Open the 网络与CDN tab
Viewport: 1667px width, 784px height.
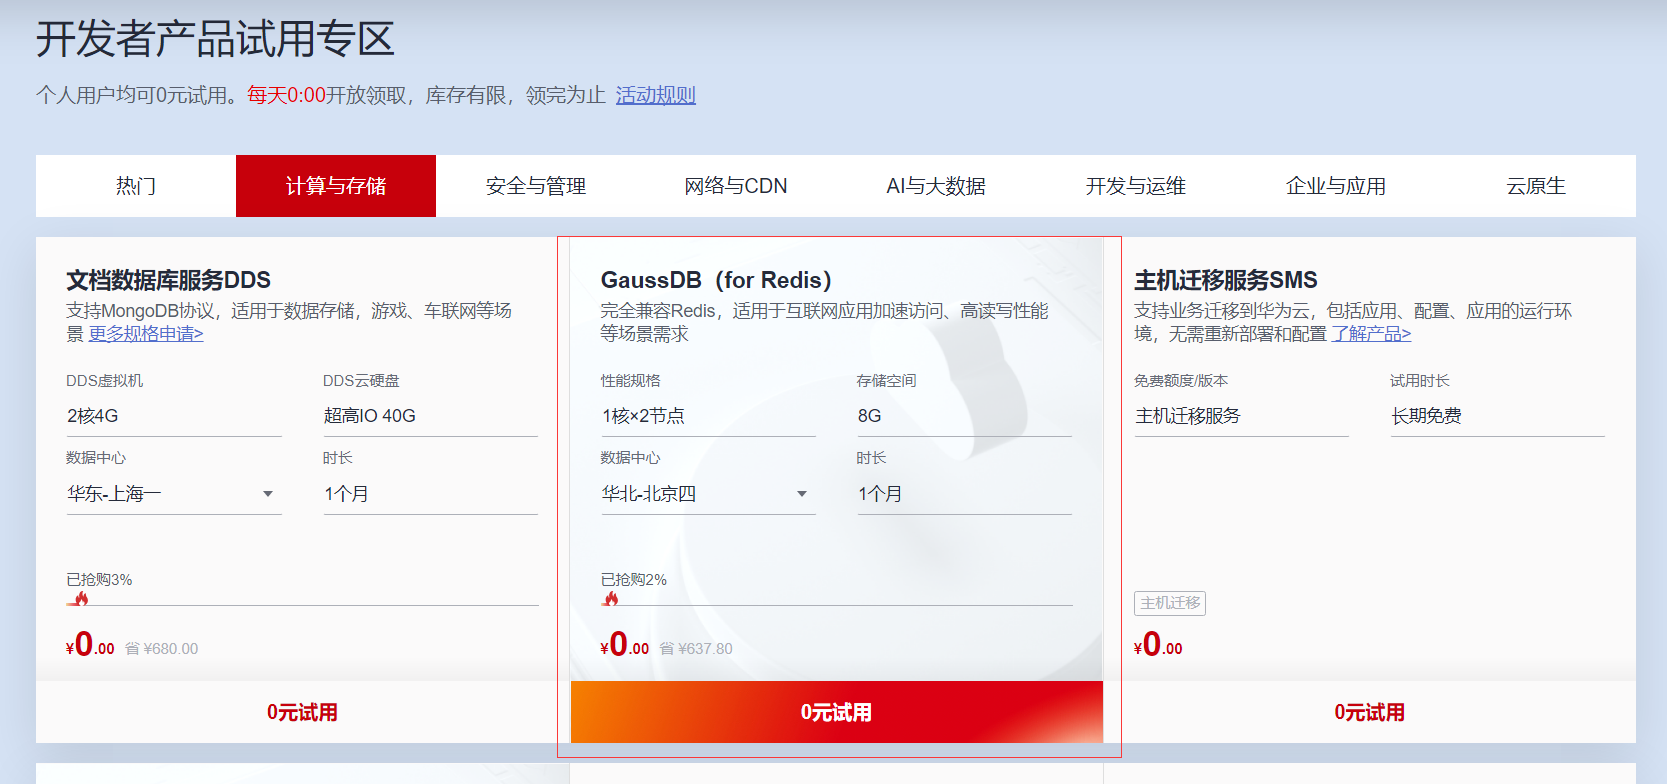point(736,186)
